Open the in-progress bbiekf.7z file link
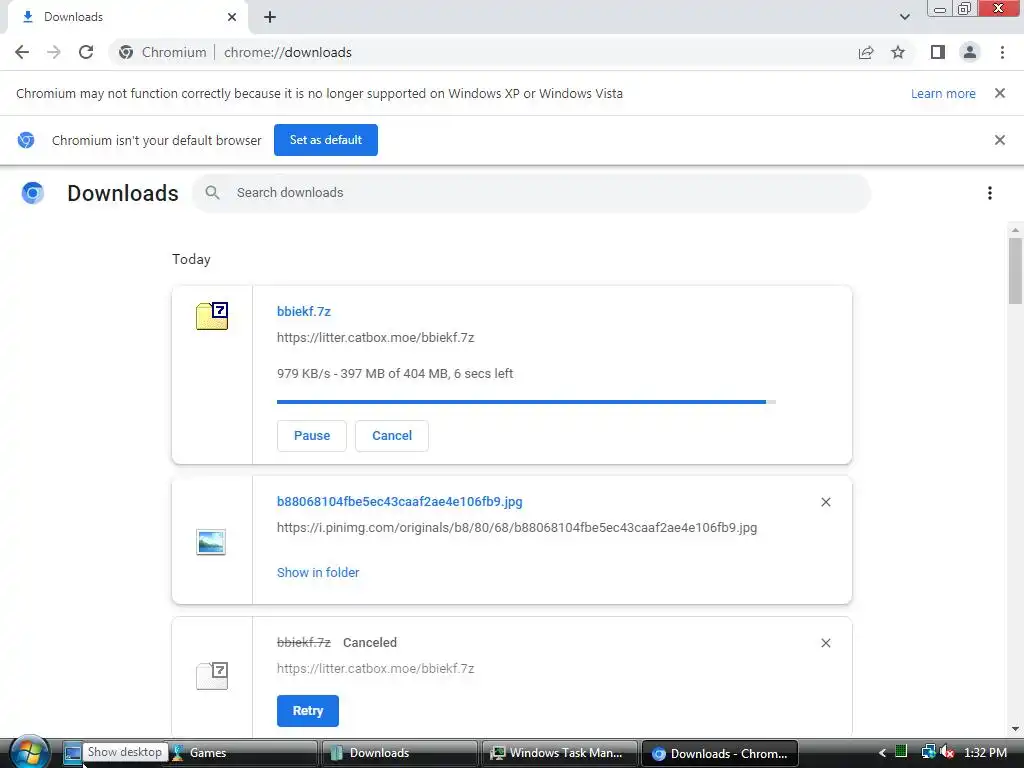Screen dimensions: 1024x768 (304, 312)
